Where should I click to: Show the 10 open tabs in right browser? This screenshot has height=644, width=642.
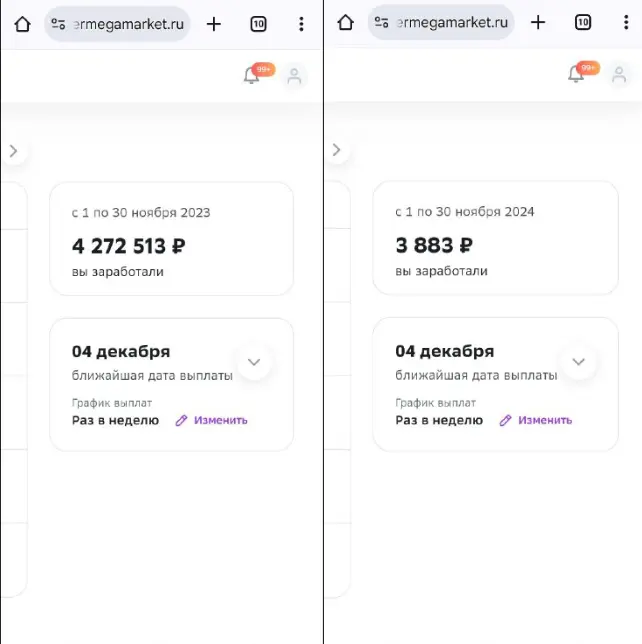583,23
